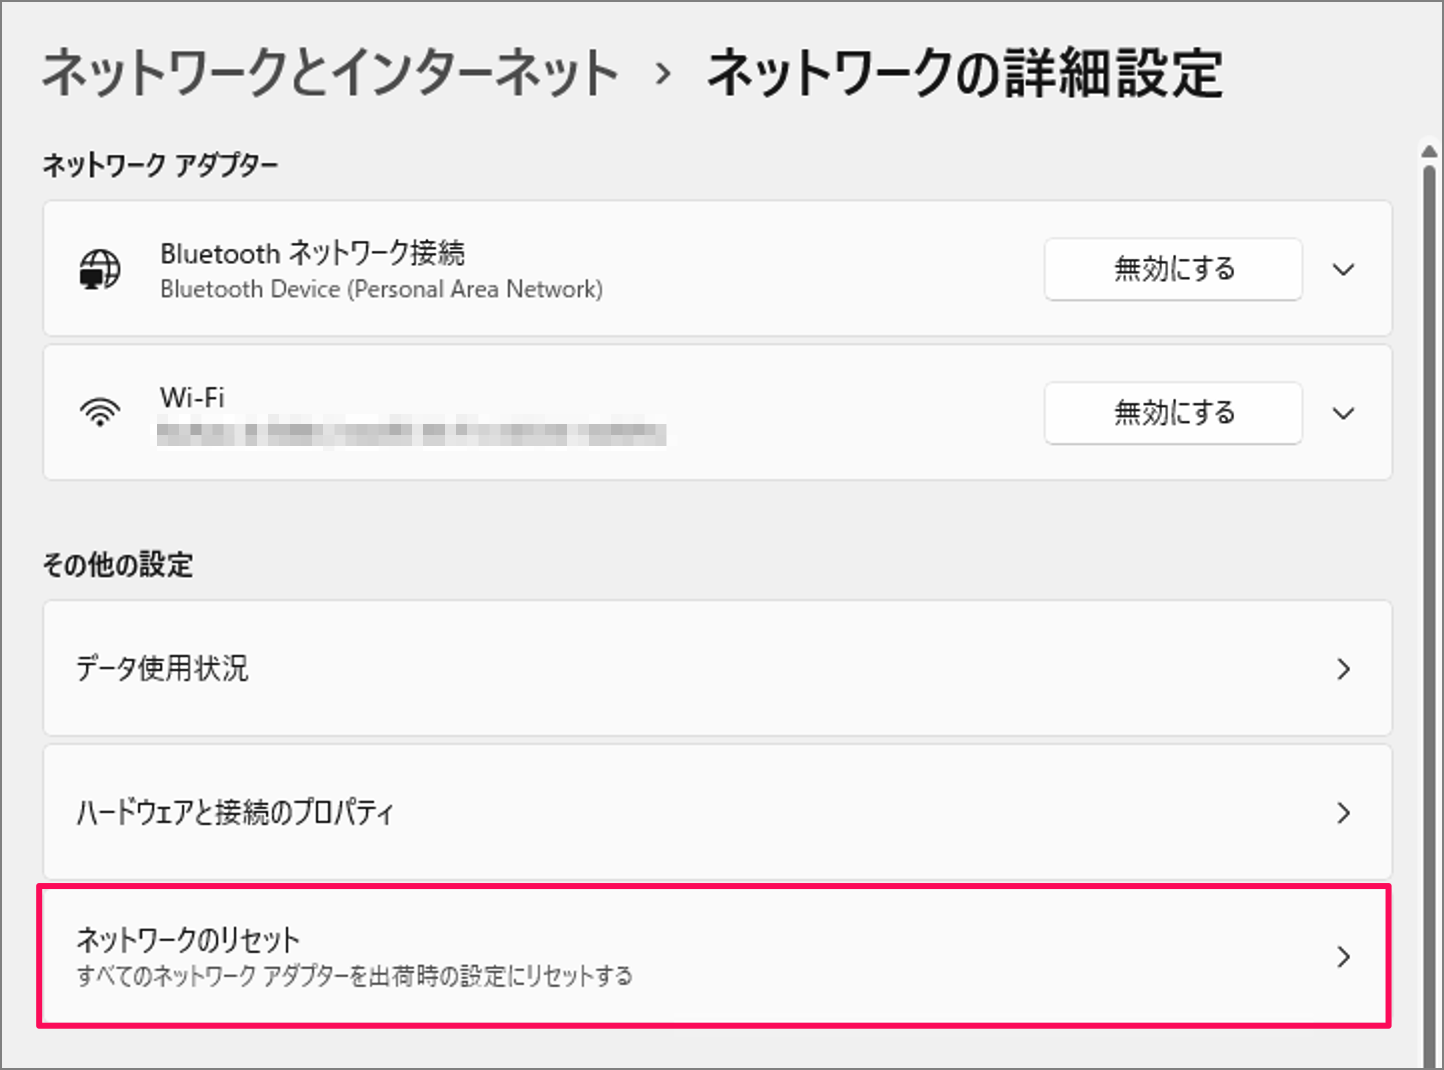Click the ネットワークの詳細設定 page title
This screenshot has height=1070, width=1444.
click(965, 74)
